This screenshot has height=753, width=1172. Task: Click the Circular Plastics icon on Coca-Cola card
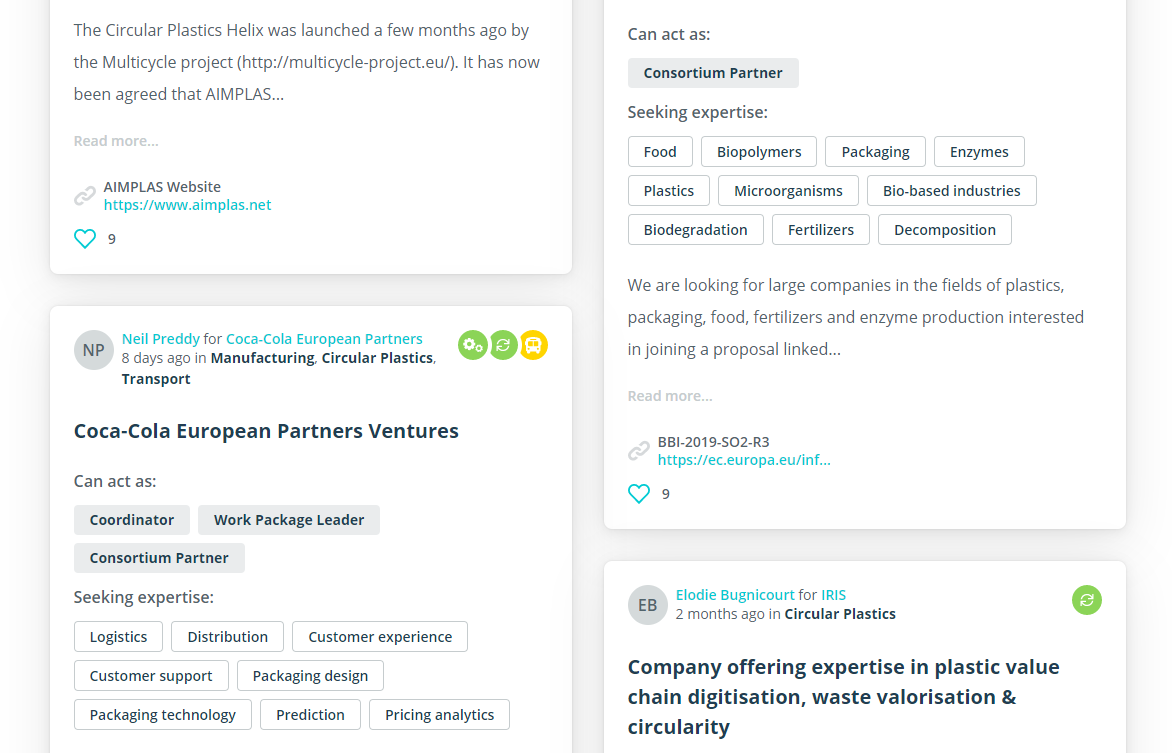point(503,345)
